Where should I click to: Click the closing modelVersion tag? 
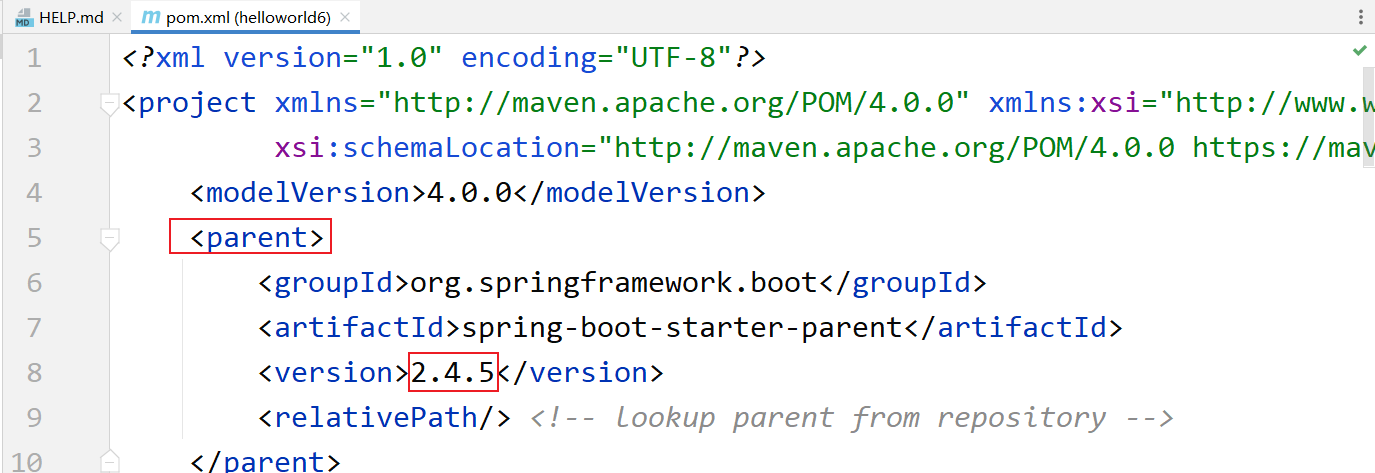(x=639, y=192)
